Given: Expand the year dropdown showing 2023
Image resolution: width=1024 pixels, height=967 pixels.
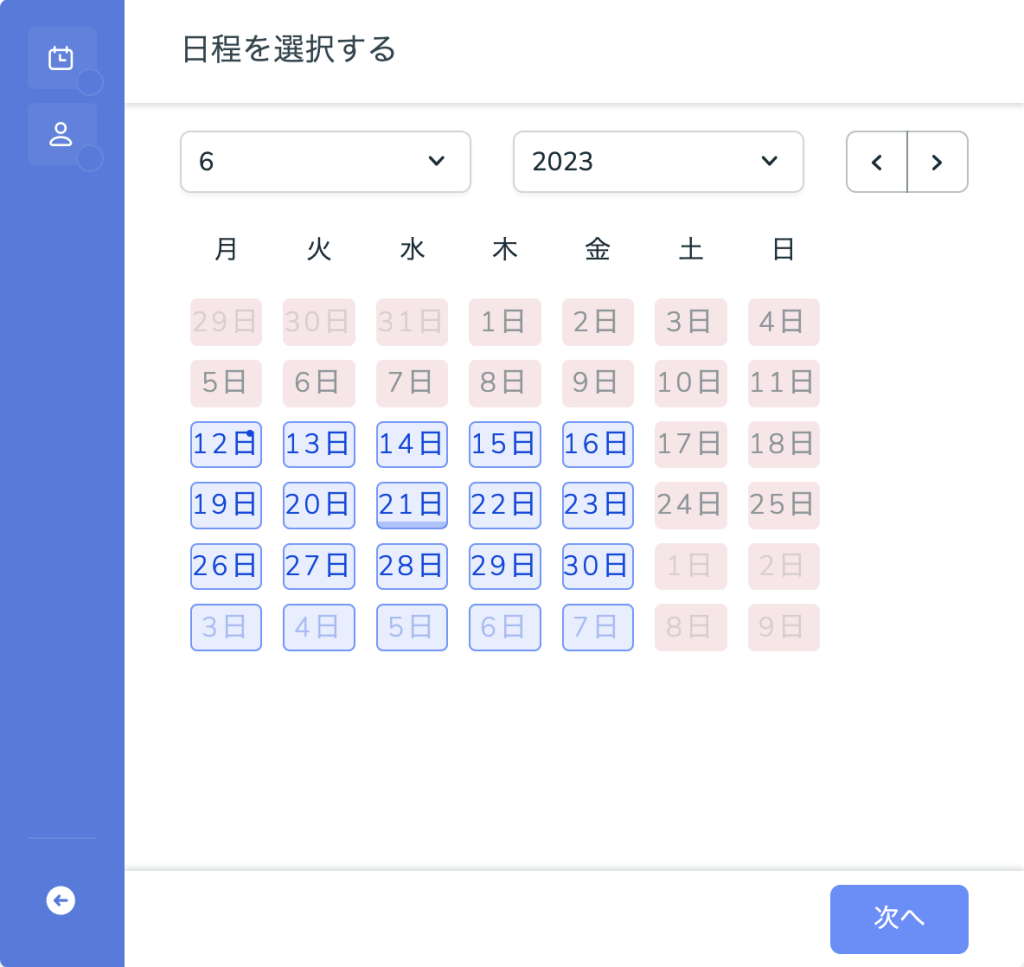Looking at the screenshot, I should tap(658, 162).
